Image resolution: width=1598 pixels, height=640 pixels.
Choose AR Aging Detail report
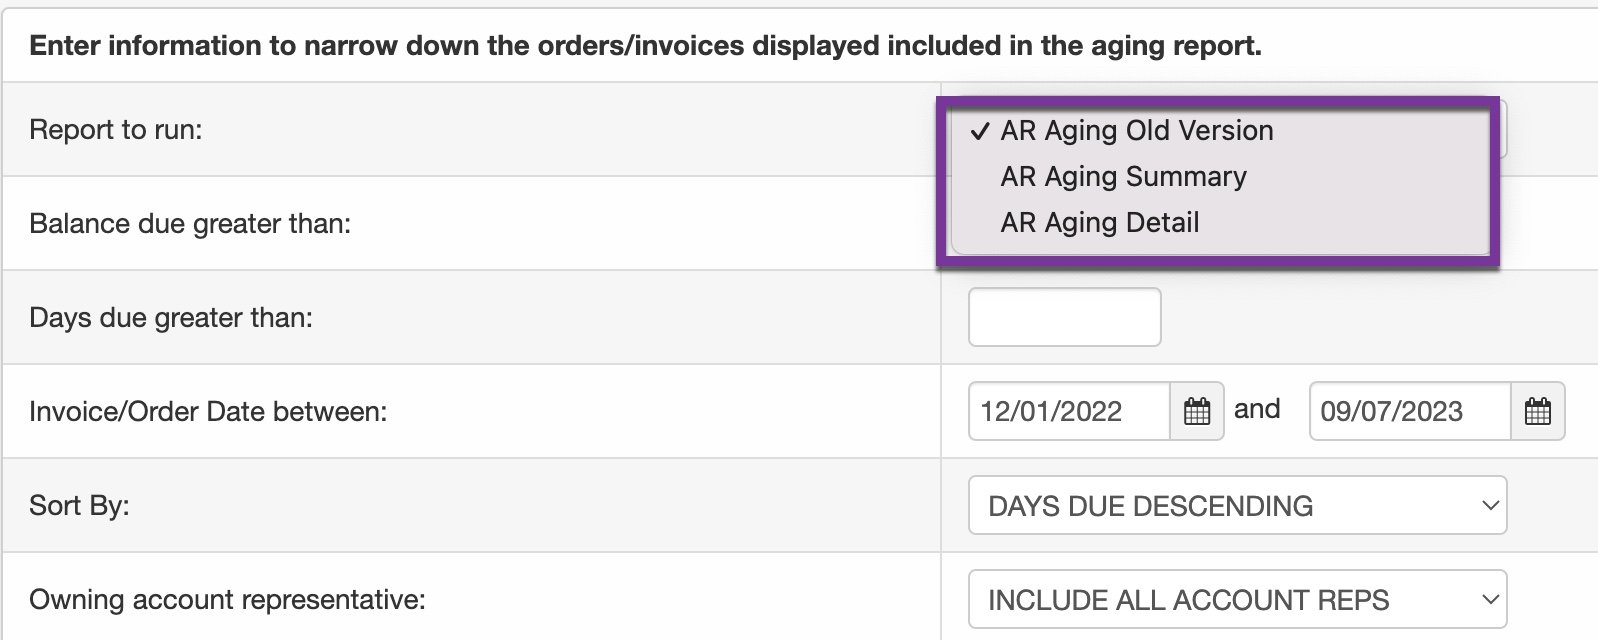[1100, 222]
